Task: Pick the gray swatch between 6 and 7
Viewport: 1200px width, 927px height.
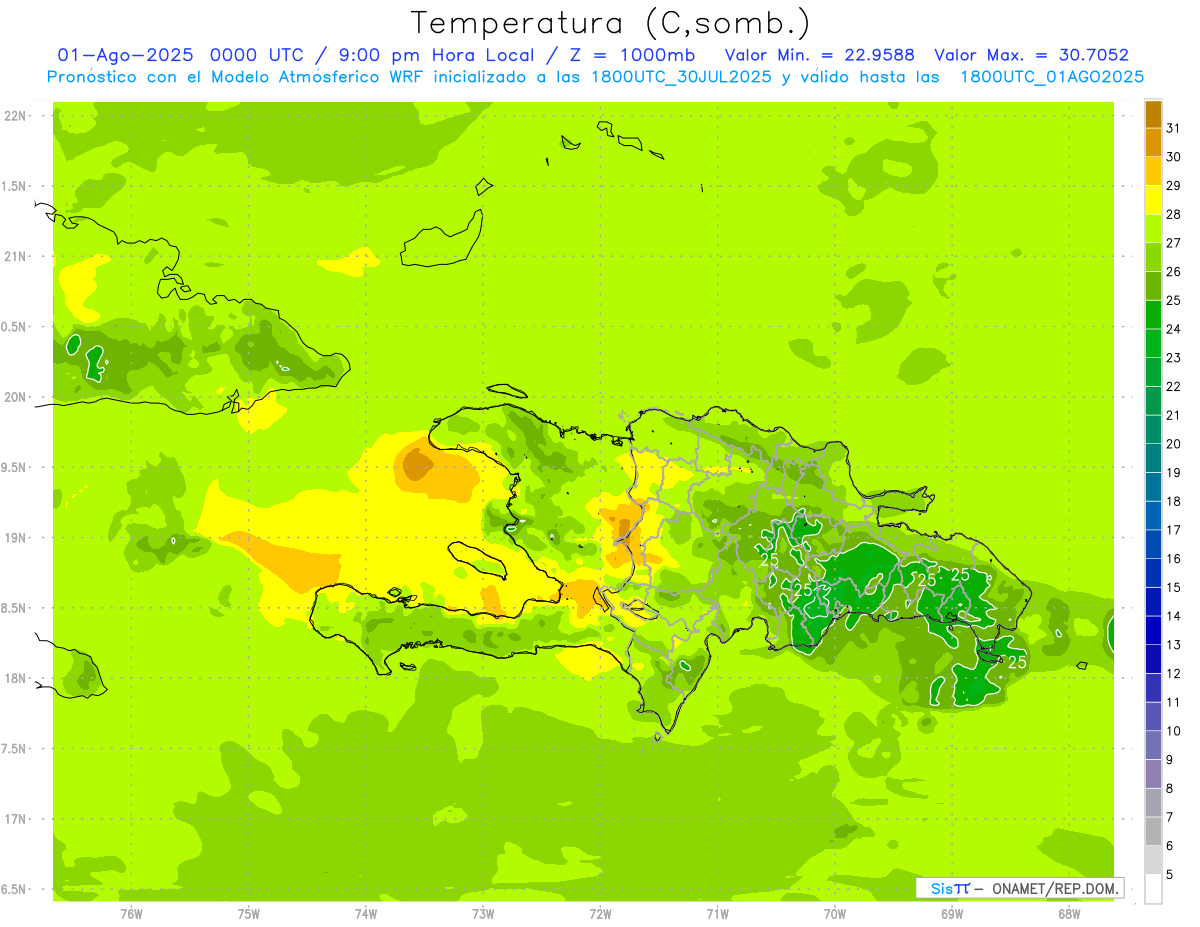Action: pos(1153,831)
